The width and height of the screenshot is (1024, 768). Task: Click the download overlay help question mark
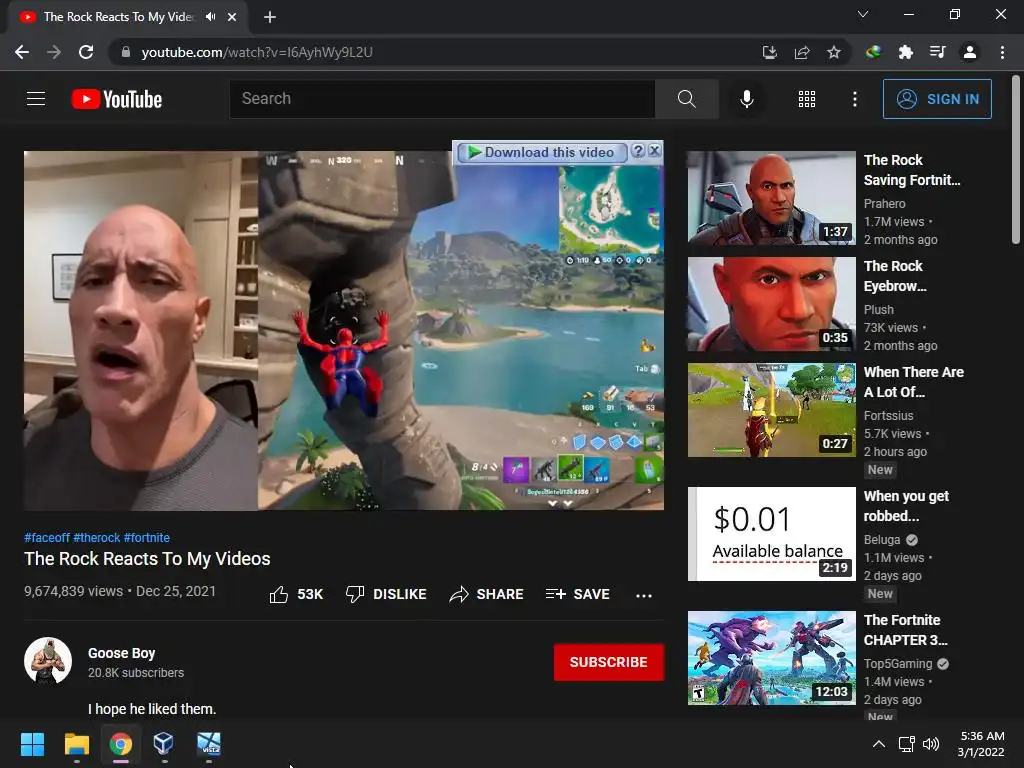point(638,151)
